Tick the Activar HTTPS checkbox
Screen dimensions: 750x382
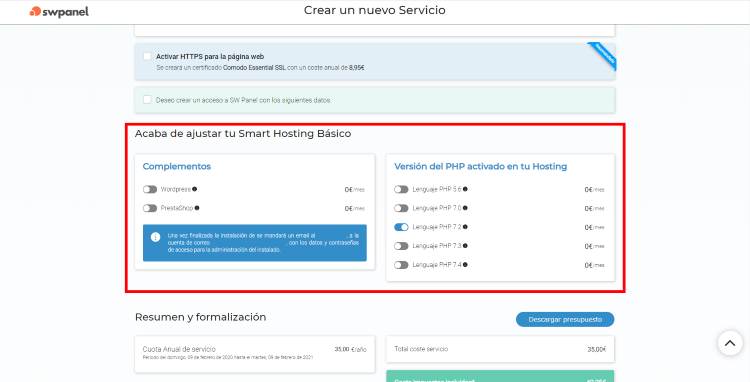pos(147,56)
